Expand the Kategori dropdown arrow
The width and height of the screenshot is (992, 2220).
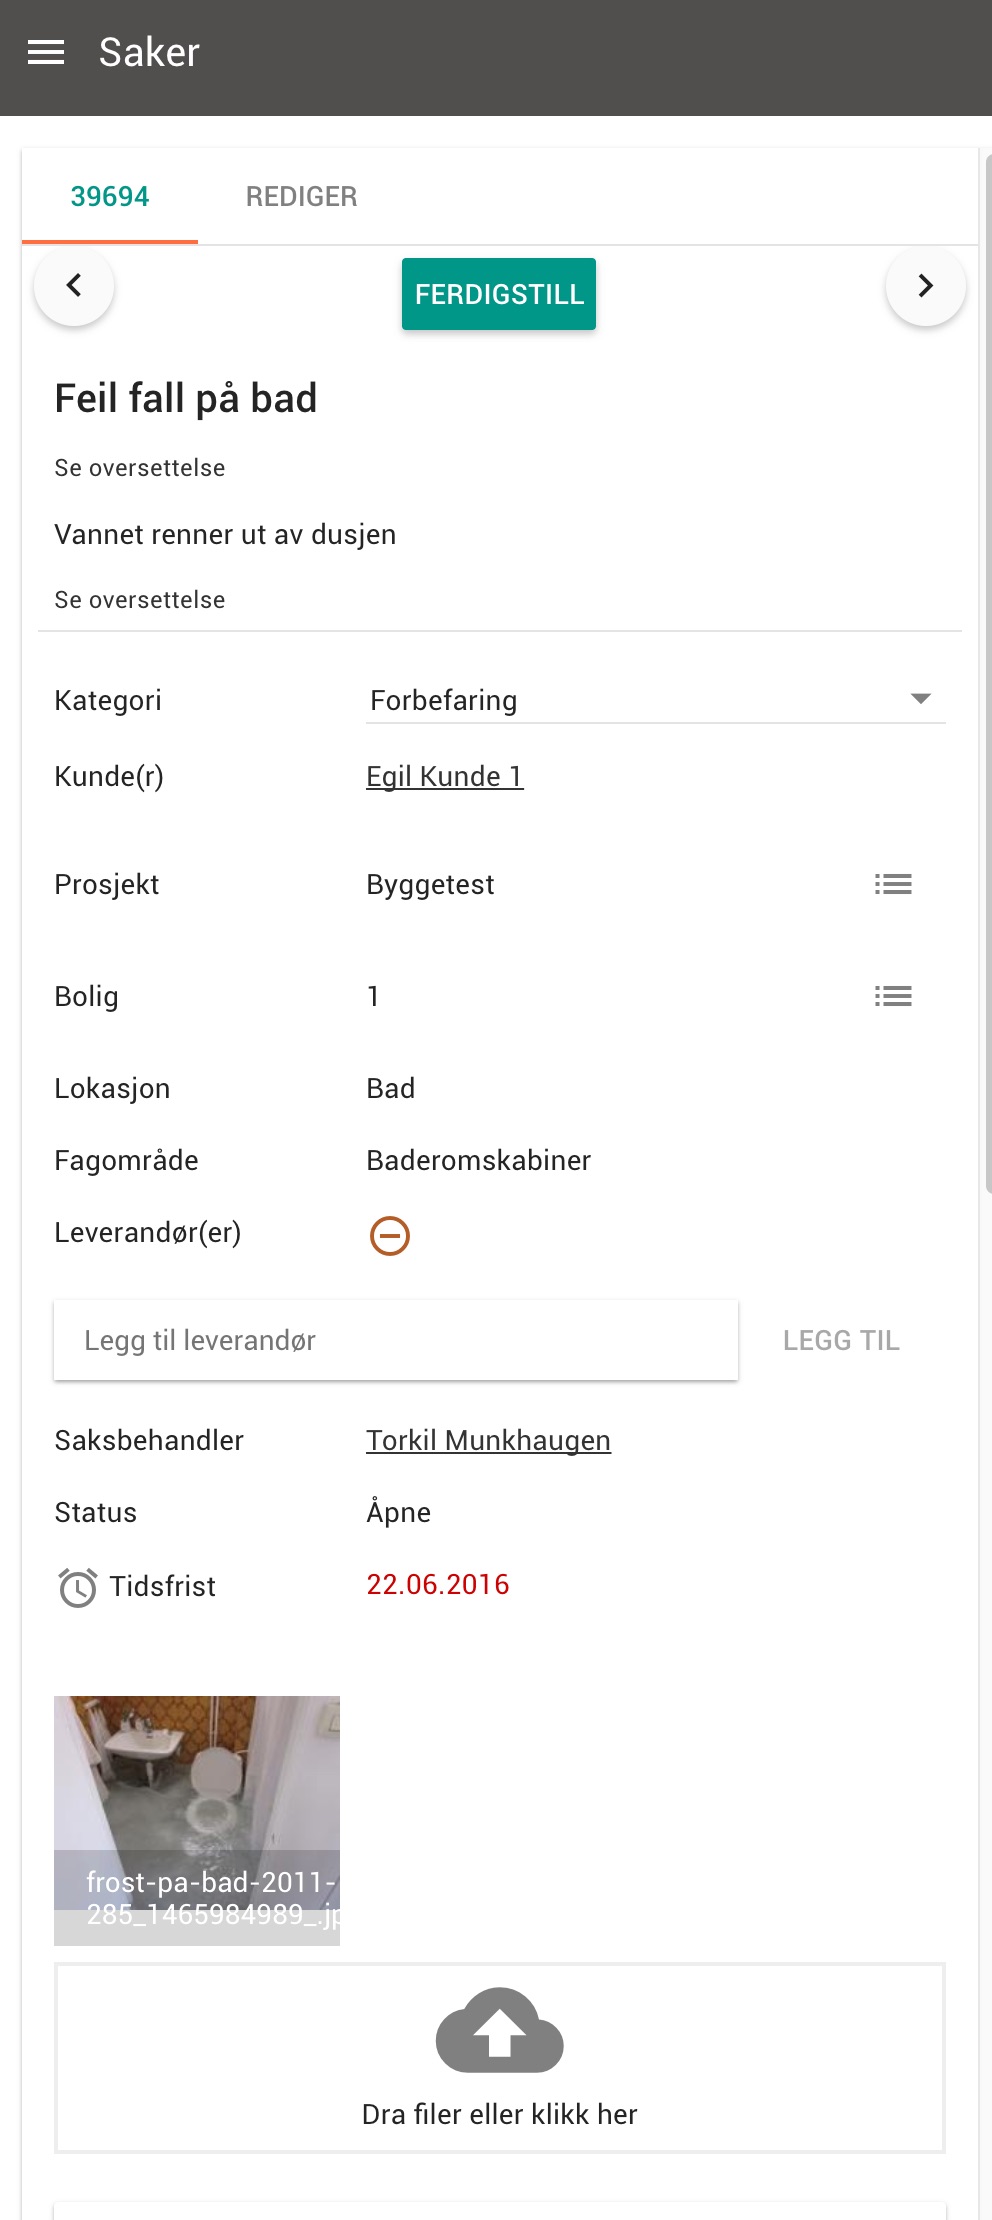[921, 698]
